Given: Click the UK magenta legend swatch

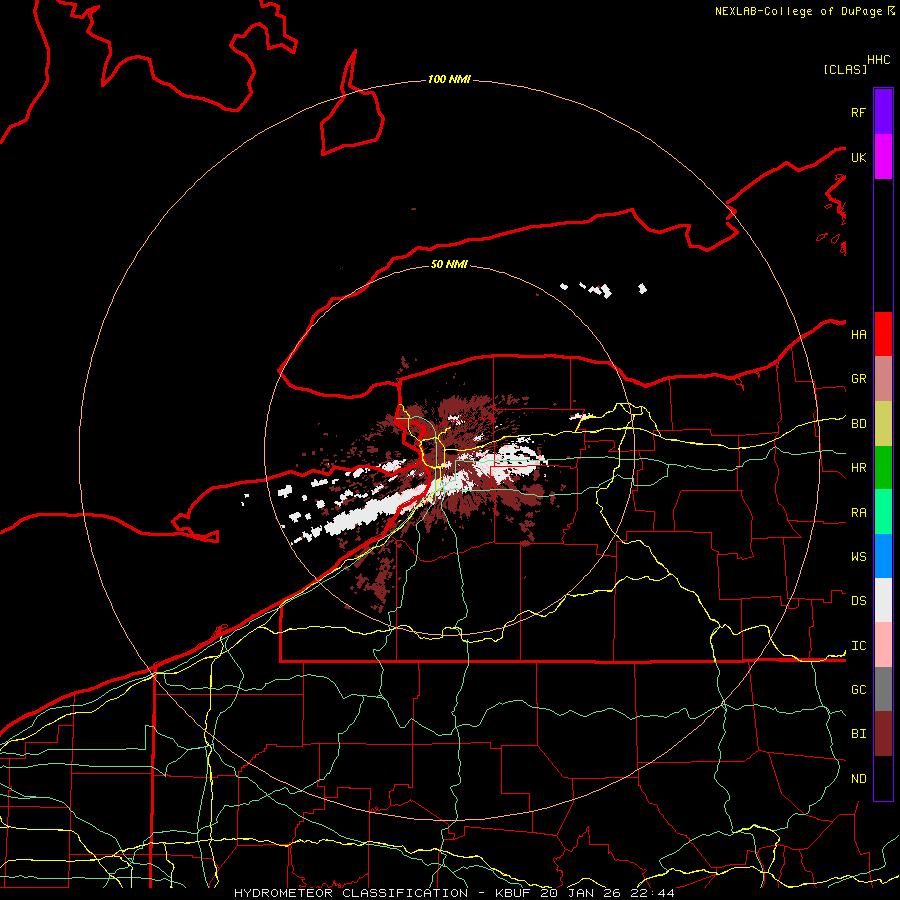Looking at the screenshot, I should point(883,157).
